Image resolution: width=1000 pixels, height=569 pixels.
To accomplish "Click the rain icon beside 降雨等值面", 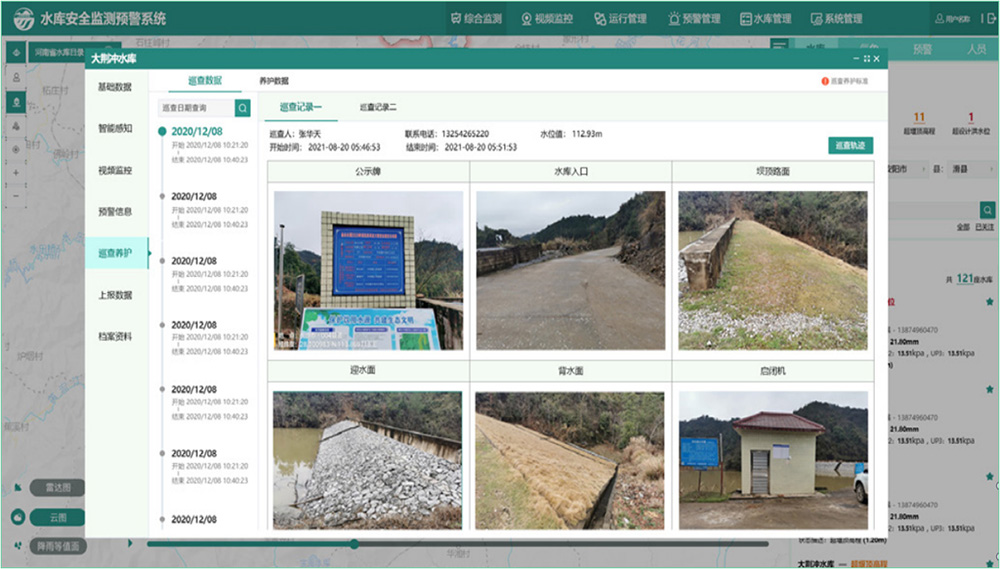I will pos(17,546).
